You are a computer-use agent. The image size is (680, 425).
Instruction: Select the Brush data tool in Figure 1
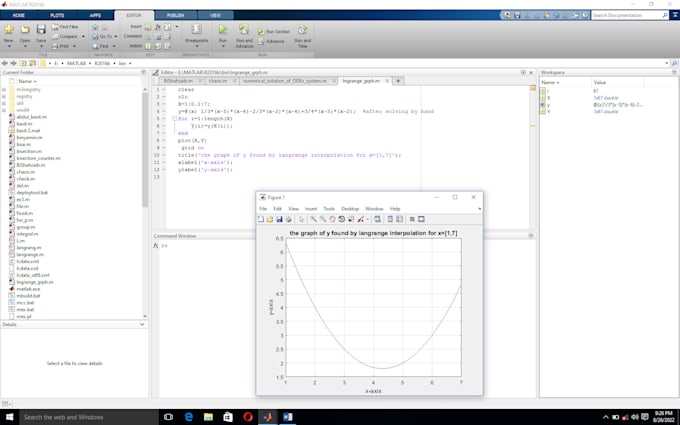click(x=361, y=219)
